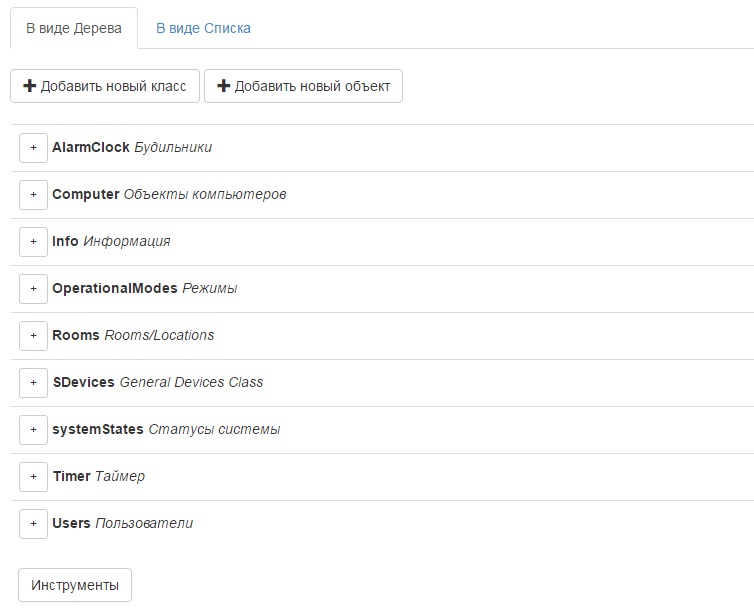The height and width of the screenshot is (614, 754).
Task: Expand the Timer class node
Action: (33, 476)
